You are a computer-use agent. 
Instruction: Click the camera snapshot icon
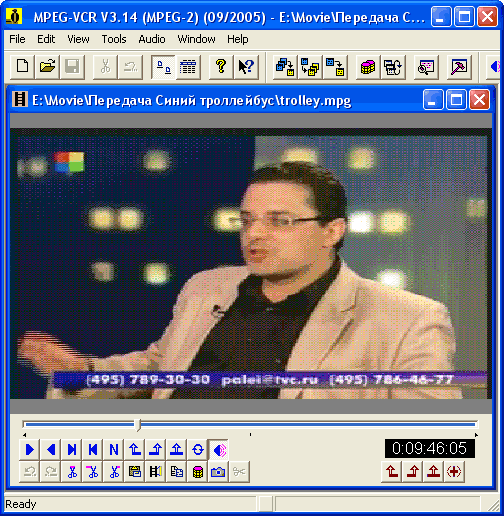(x=218, y=472)
